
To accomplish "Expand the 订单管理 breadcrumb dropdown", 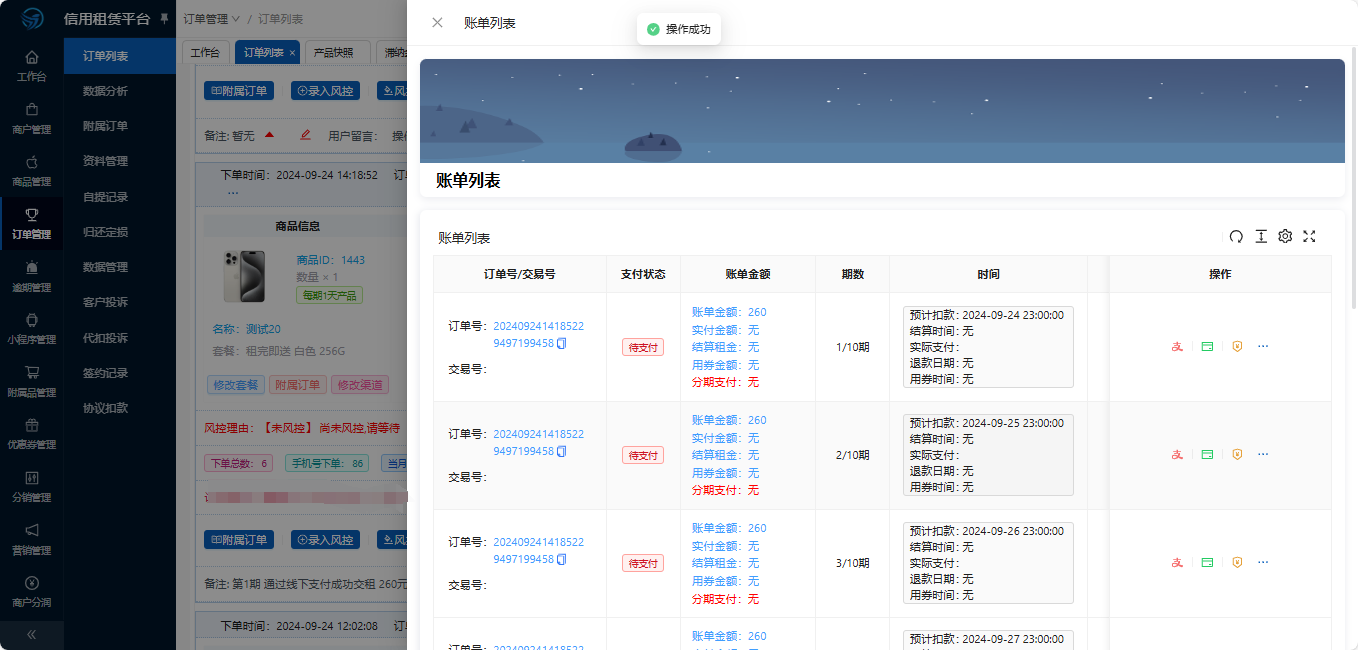I will 212,19.
